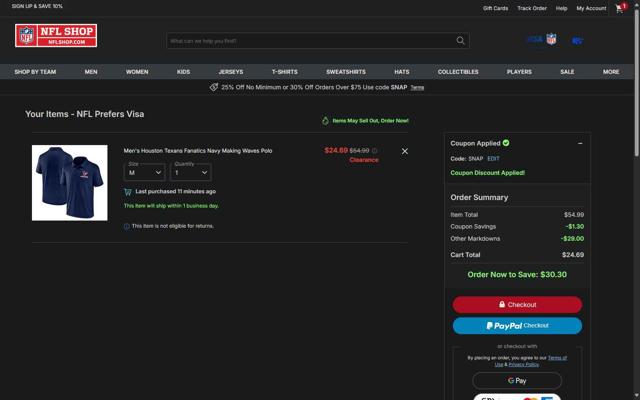Open the shopping cart icon
Image resolution: width=640 pixels, height=400 pixels.
[620, 8]
